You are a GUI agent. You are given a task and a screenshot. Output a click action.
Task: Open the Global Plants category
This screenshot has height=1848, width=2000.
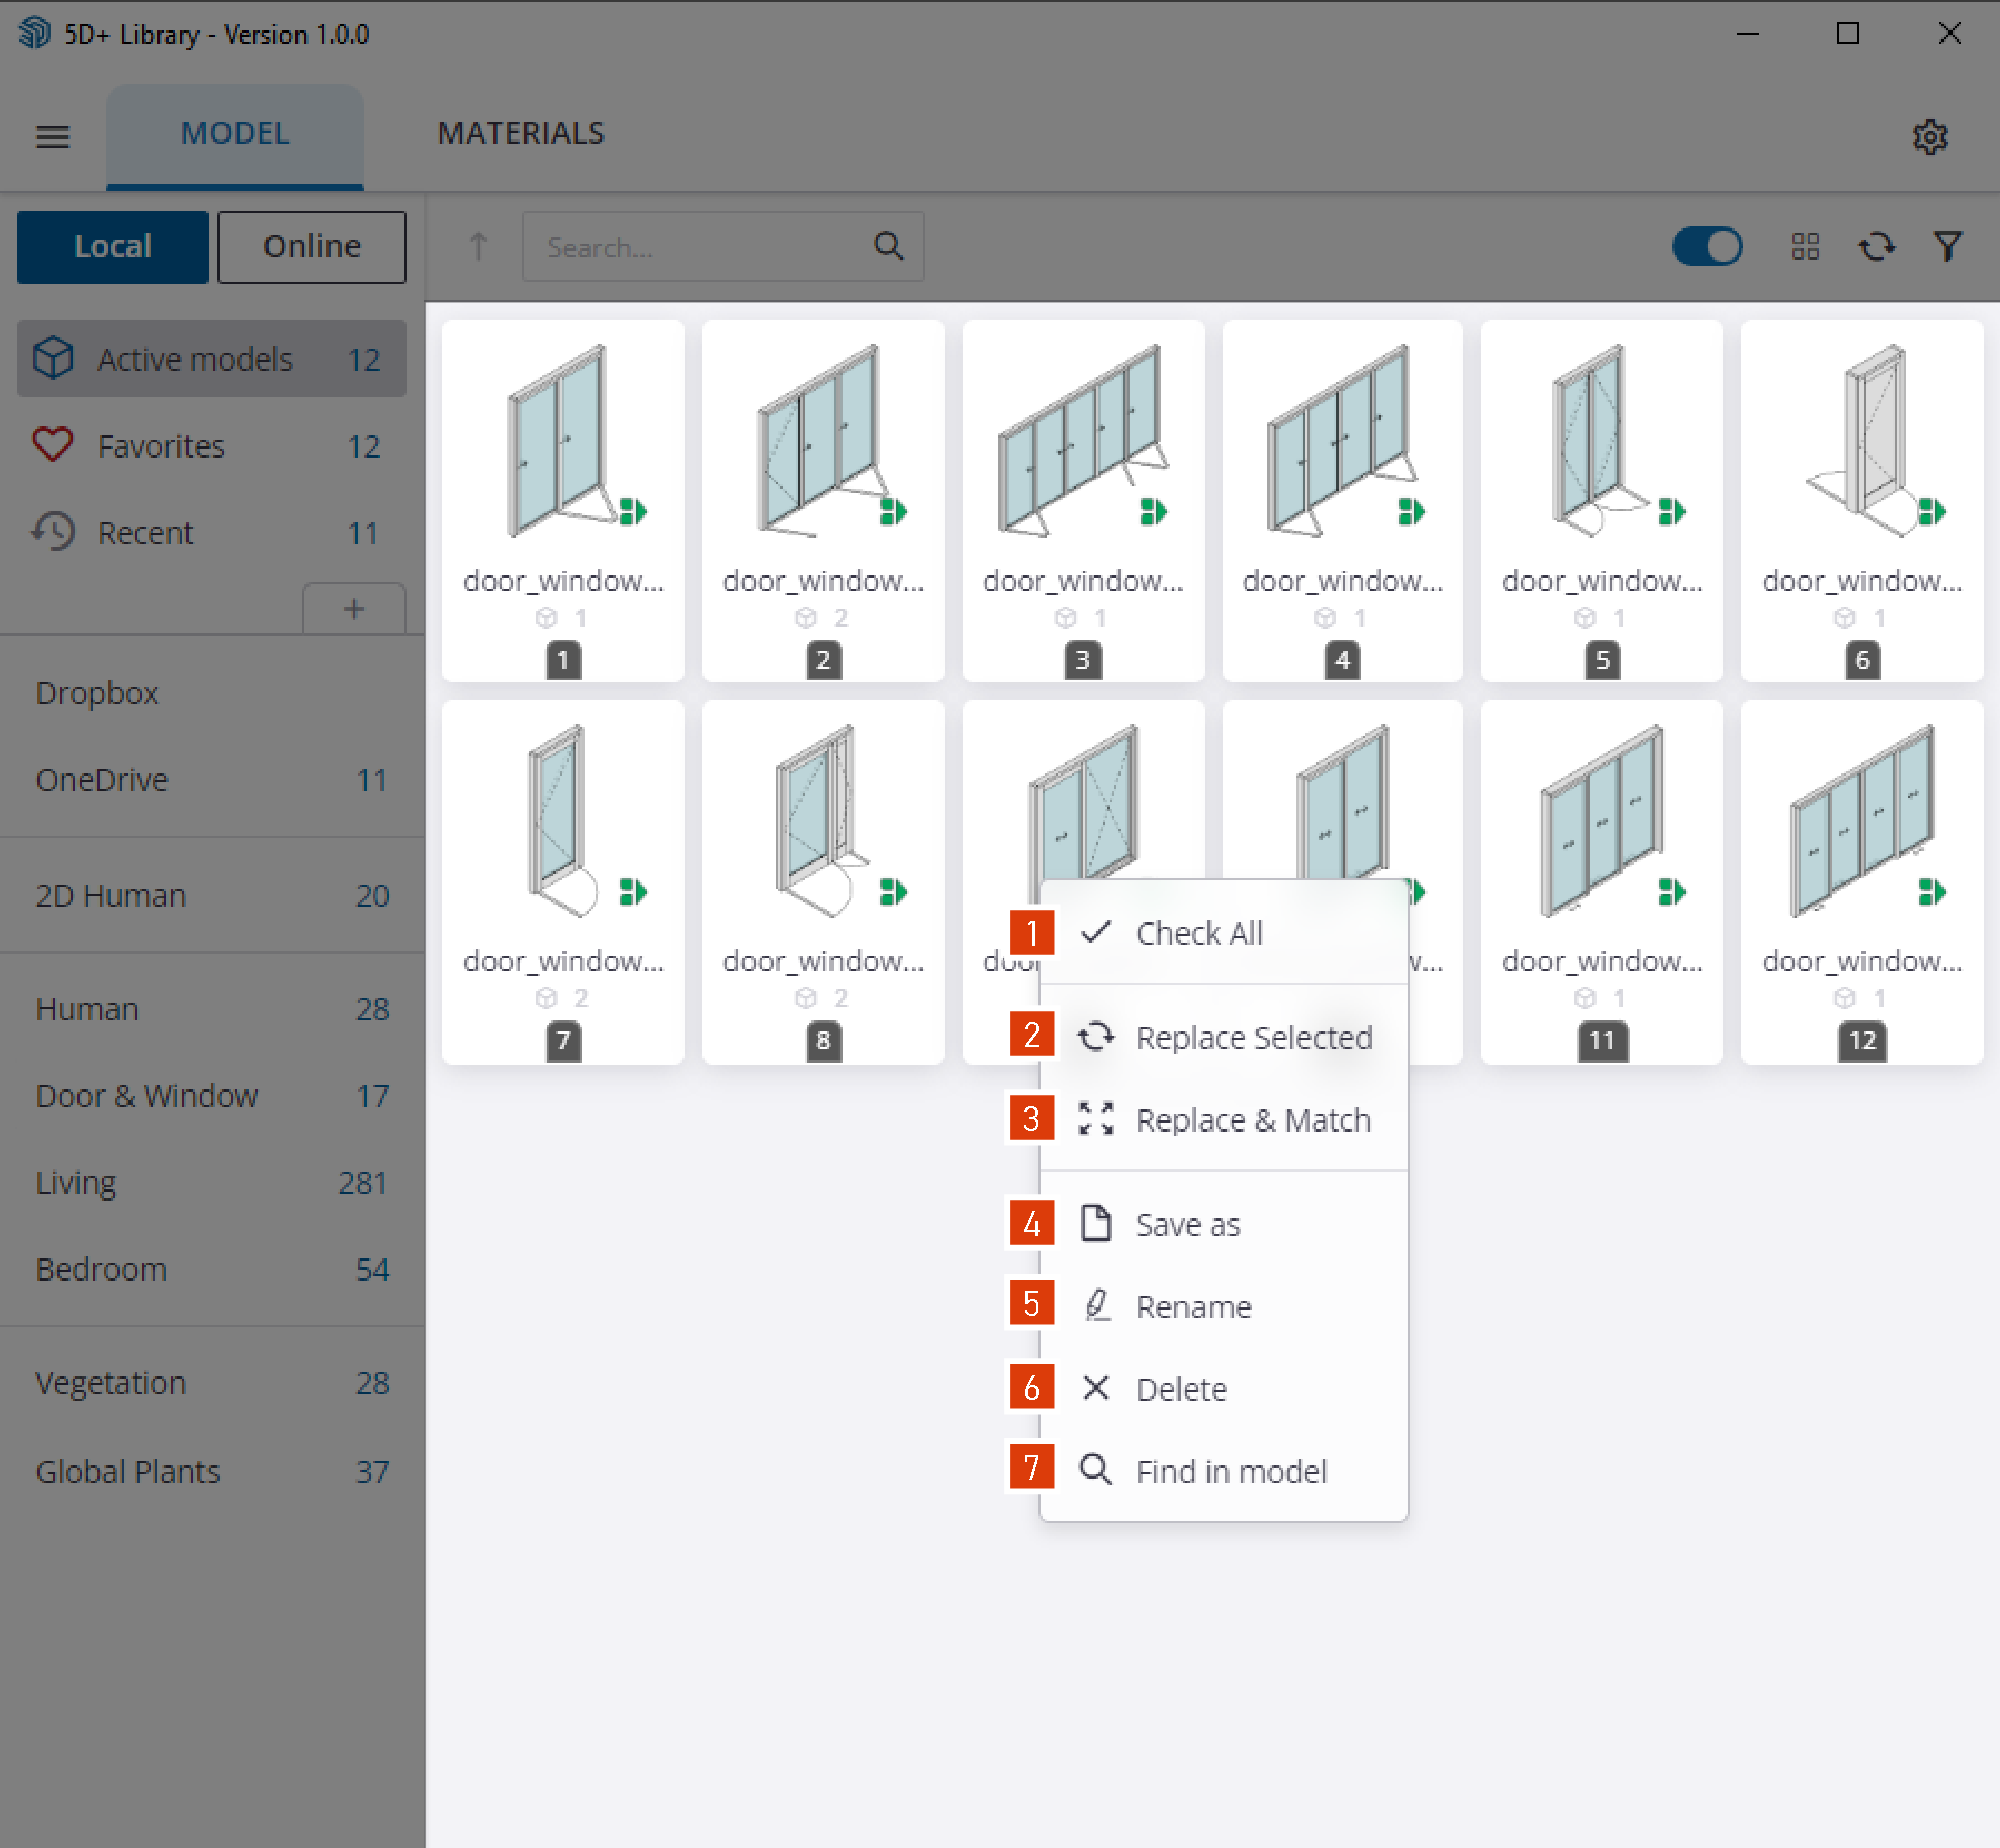pos(127,1471)
